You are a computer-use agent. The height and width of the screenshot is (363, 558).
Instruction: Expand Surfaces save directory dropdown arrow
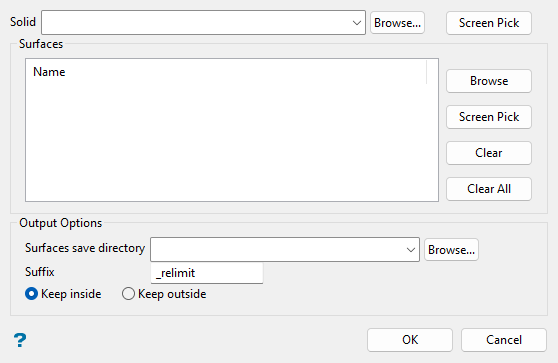click(x=411, y=250)
